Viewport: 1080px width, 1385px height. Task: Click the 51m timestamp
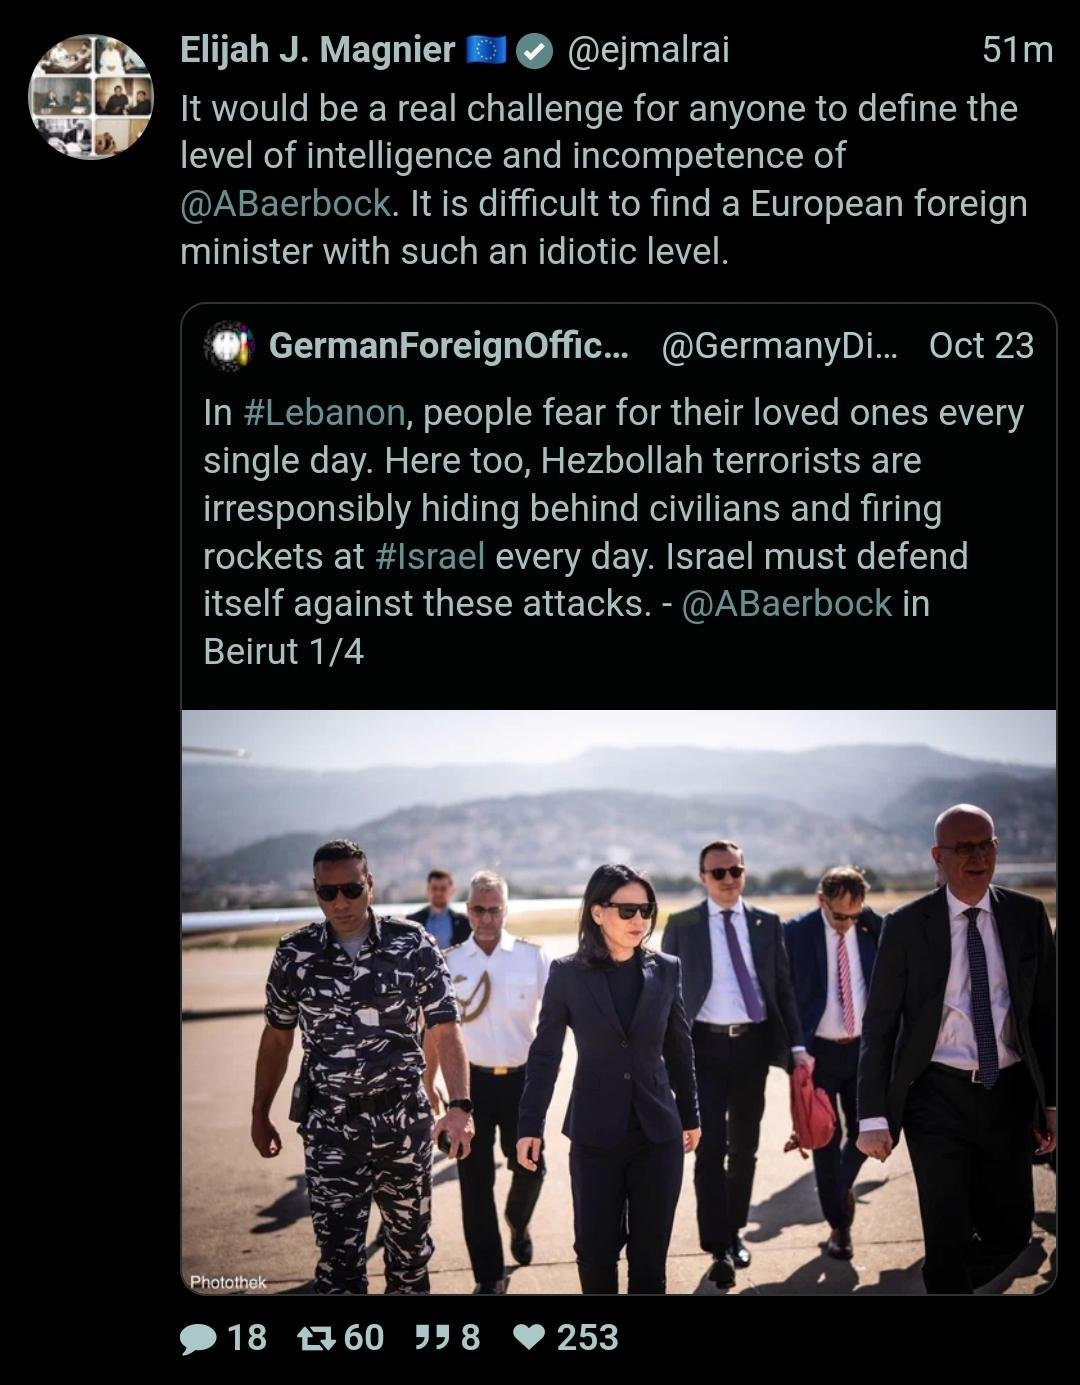pos(1017,50)
